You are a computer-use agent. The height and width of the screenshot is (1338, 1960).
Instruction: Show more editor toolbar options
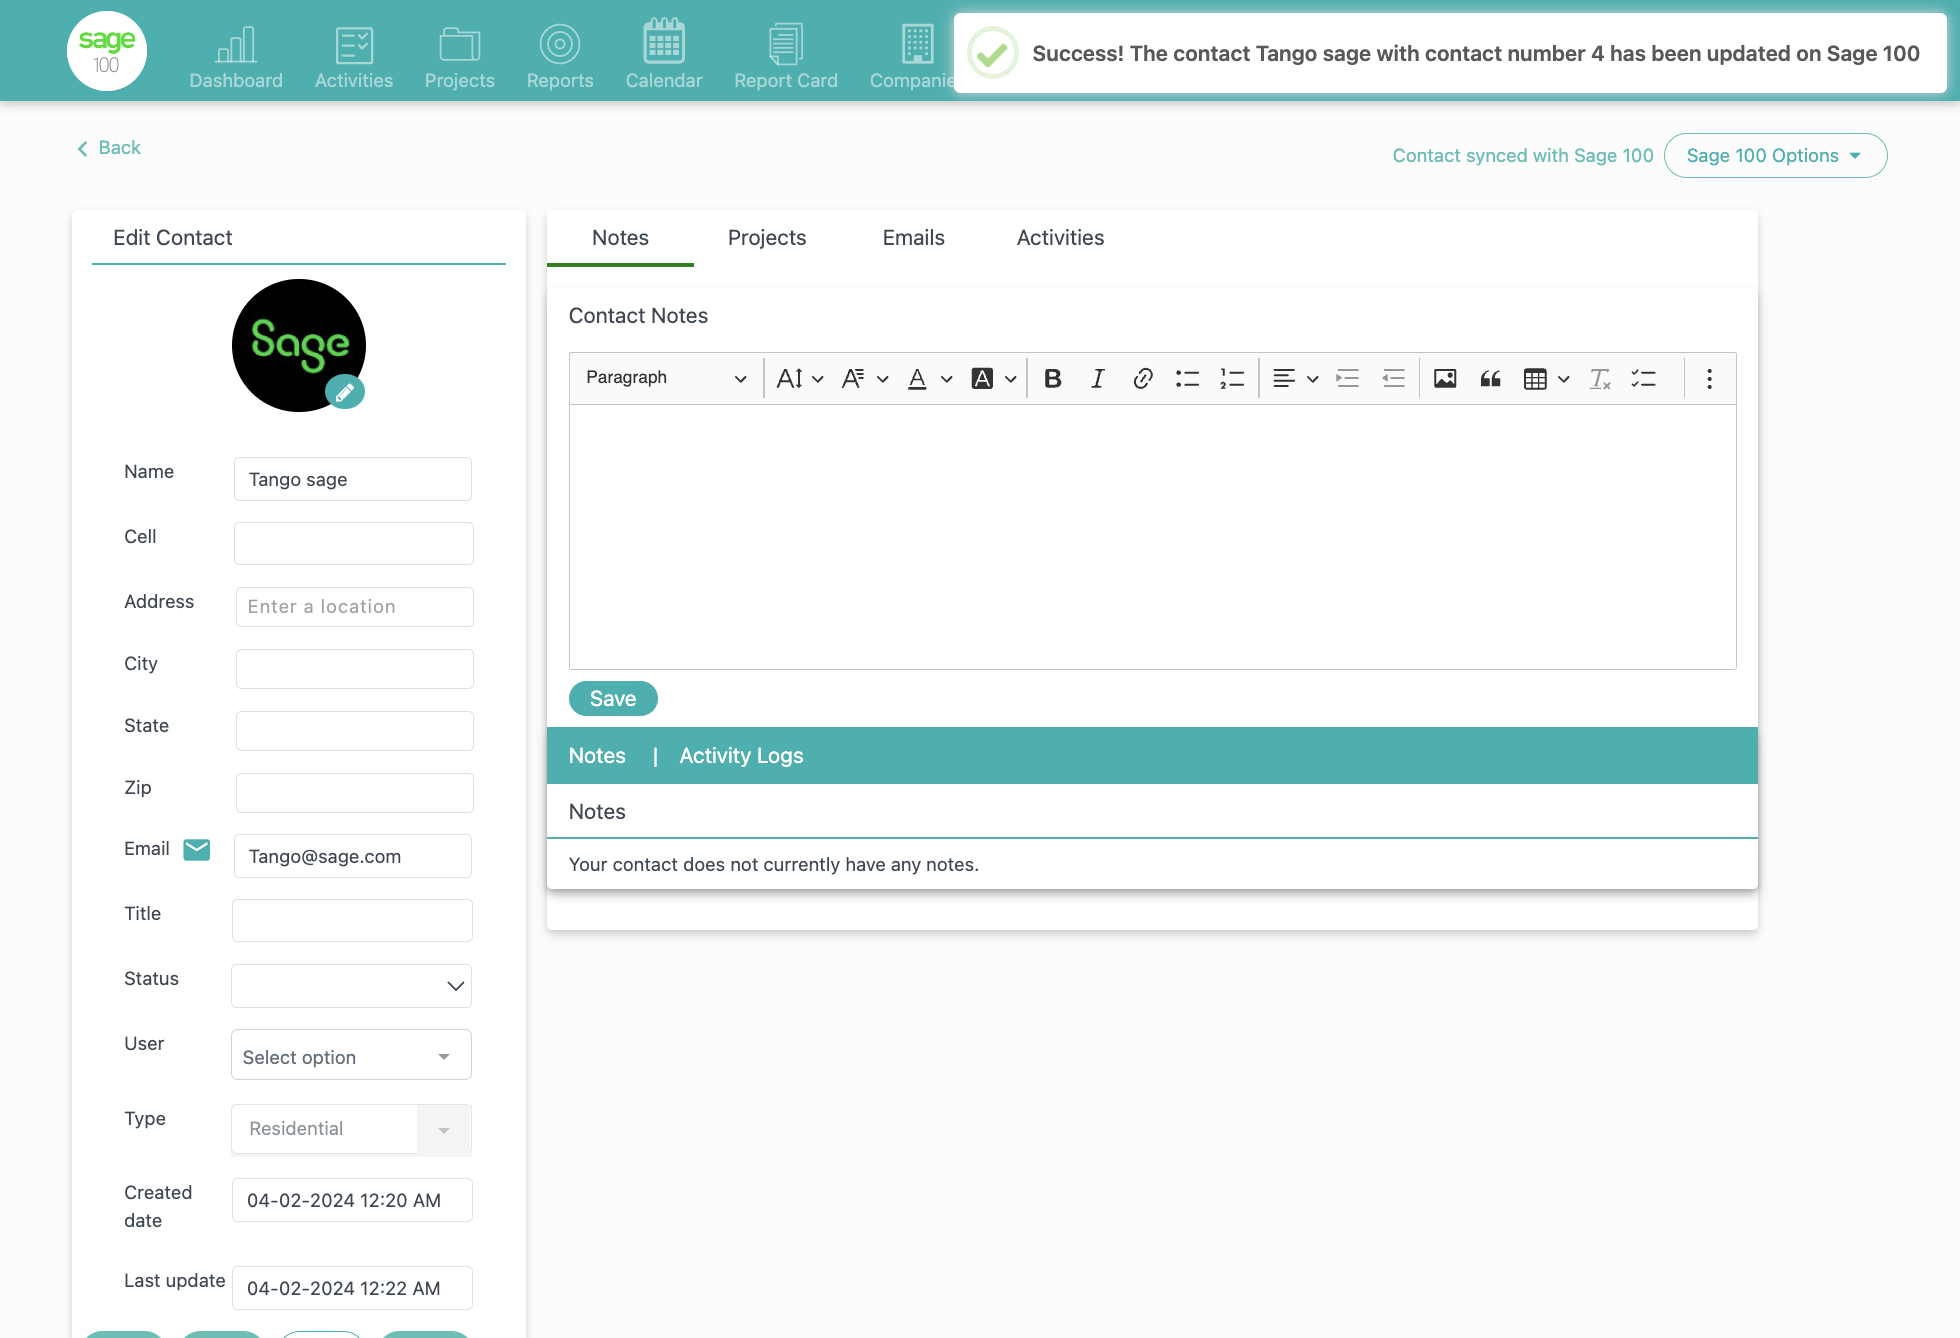tap(1709, 378)
